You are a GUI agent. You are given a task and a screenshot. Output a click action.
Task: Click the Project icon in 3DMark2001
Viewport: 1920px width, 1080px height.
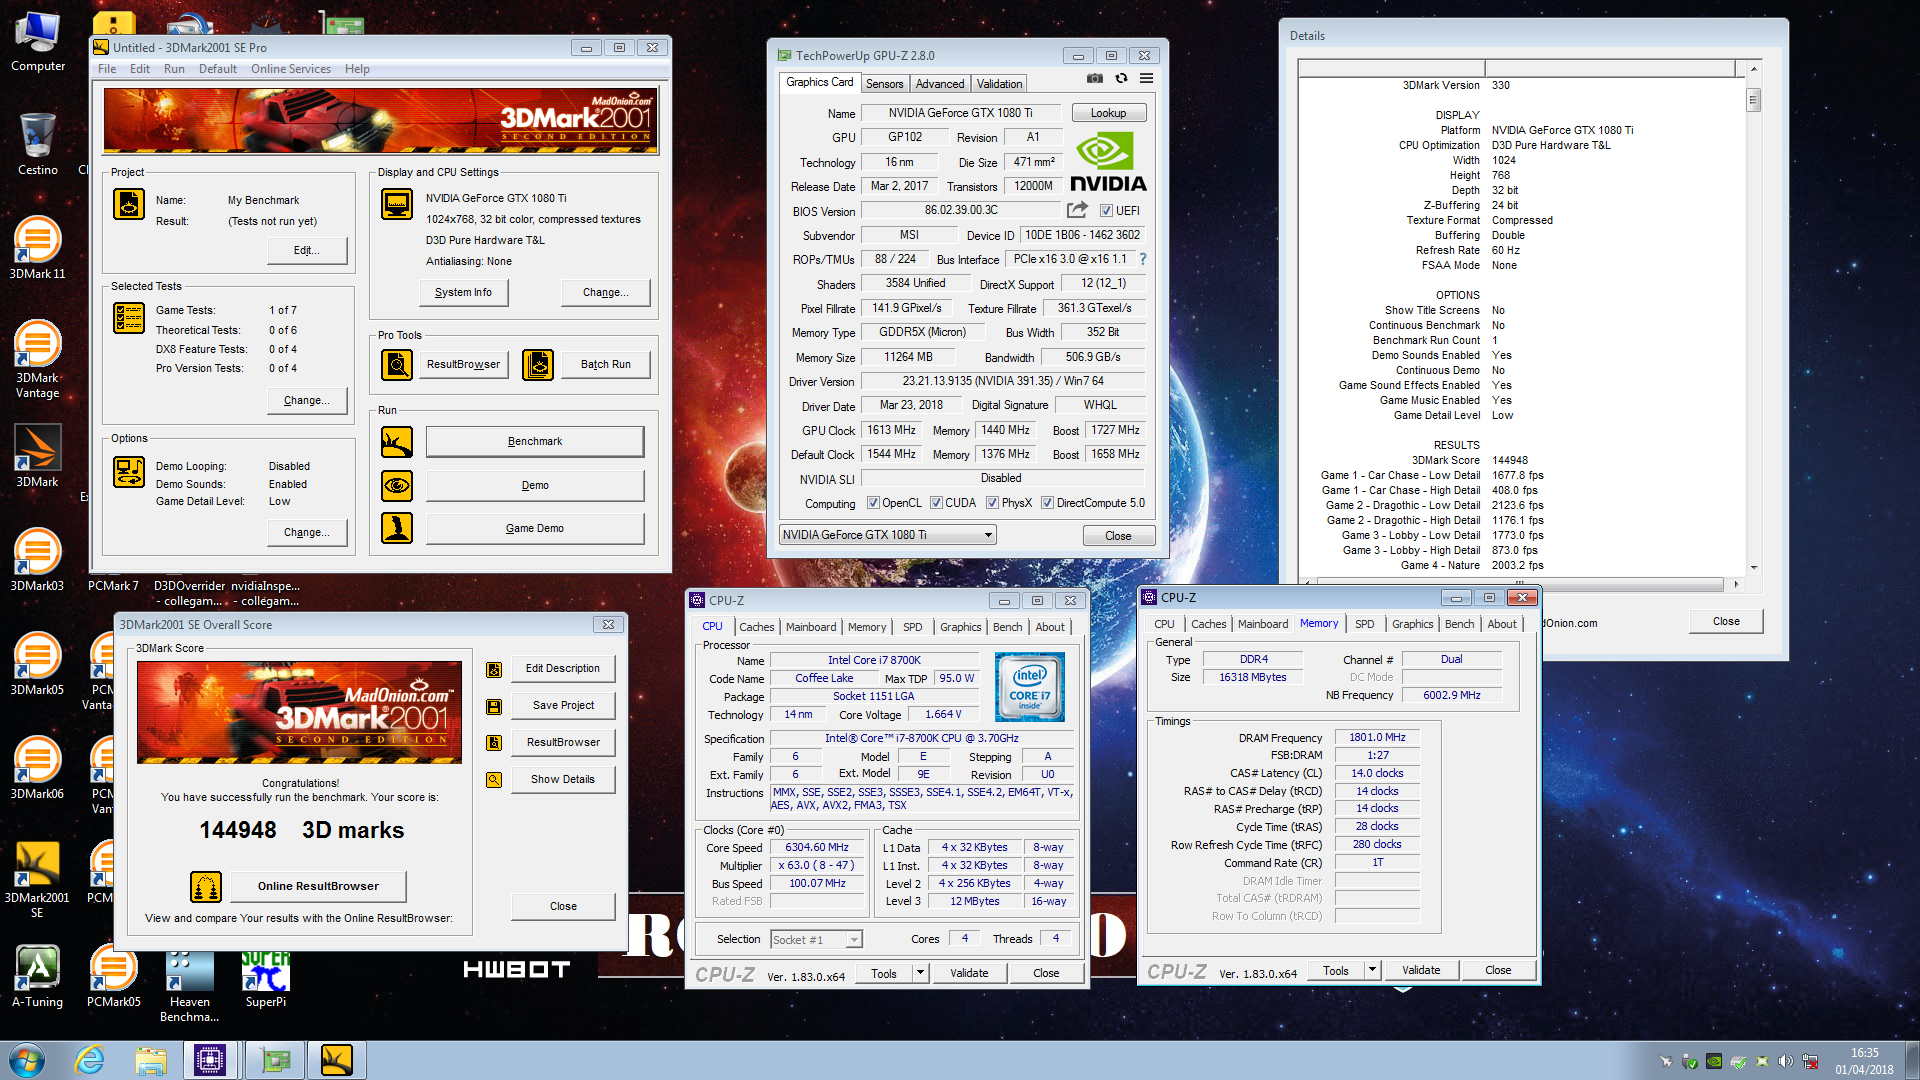pyautogui.click(x=129, y=204)
